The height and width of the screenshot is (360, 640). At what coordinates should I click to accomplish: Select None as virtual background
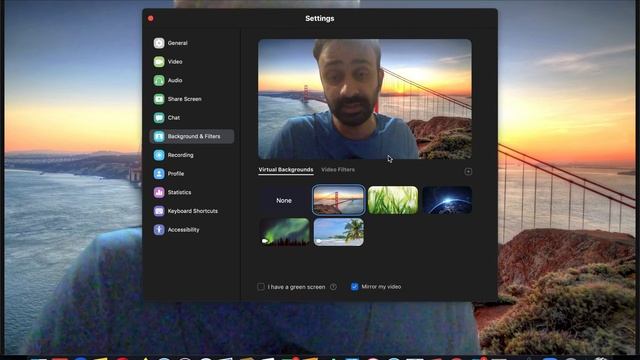click(284, 200)
